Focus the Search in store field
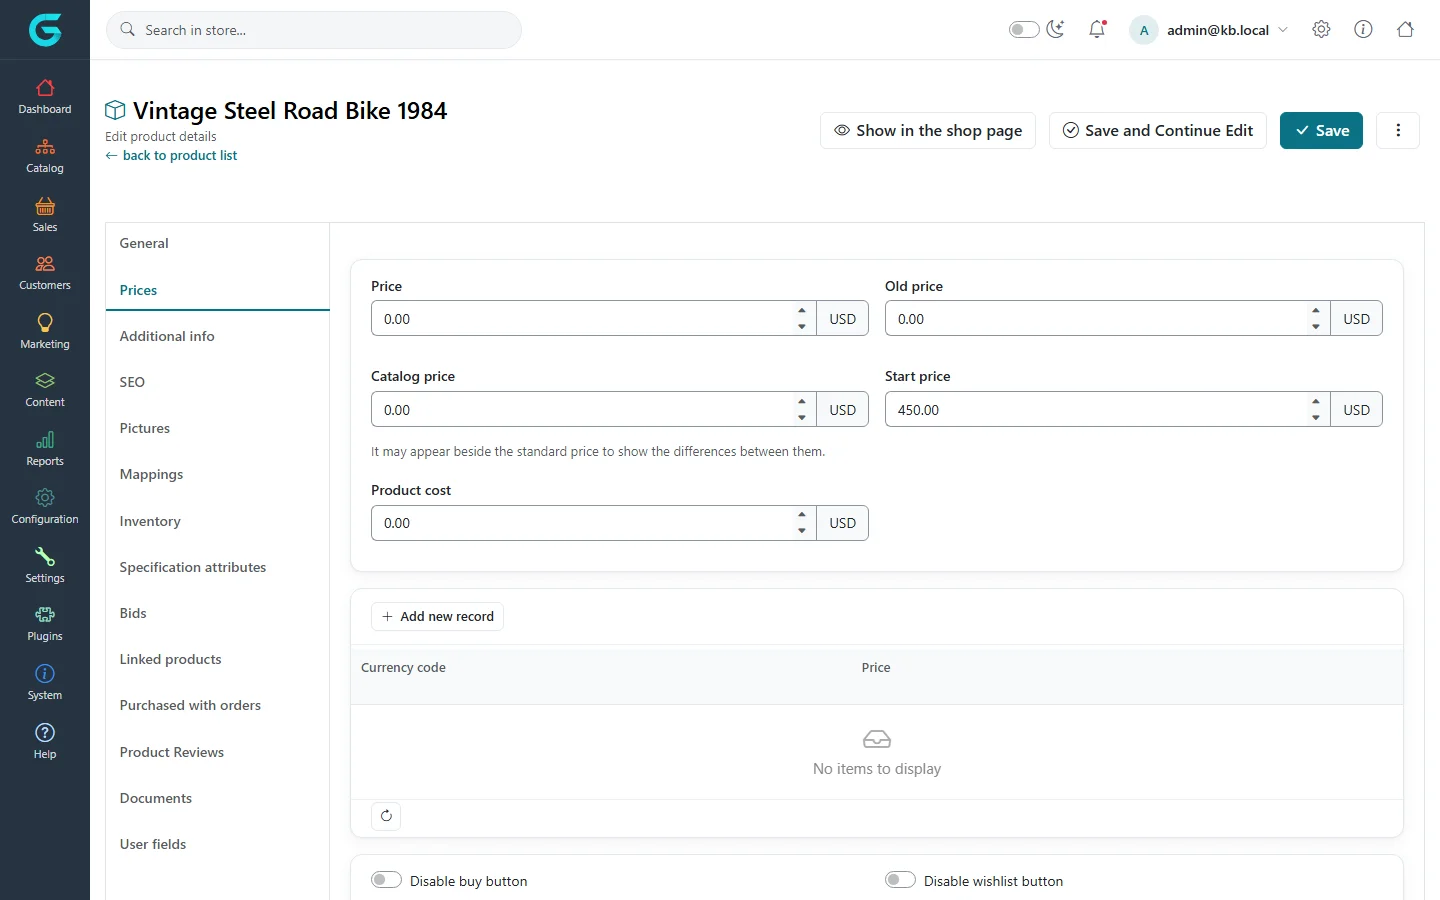Screen dimensions: 1440x900 point(314,30)
